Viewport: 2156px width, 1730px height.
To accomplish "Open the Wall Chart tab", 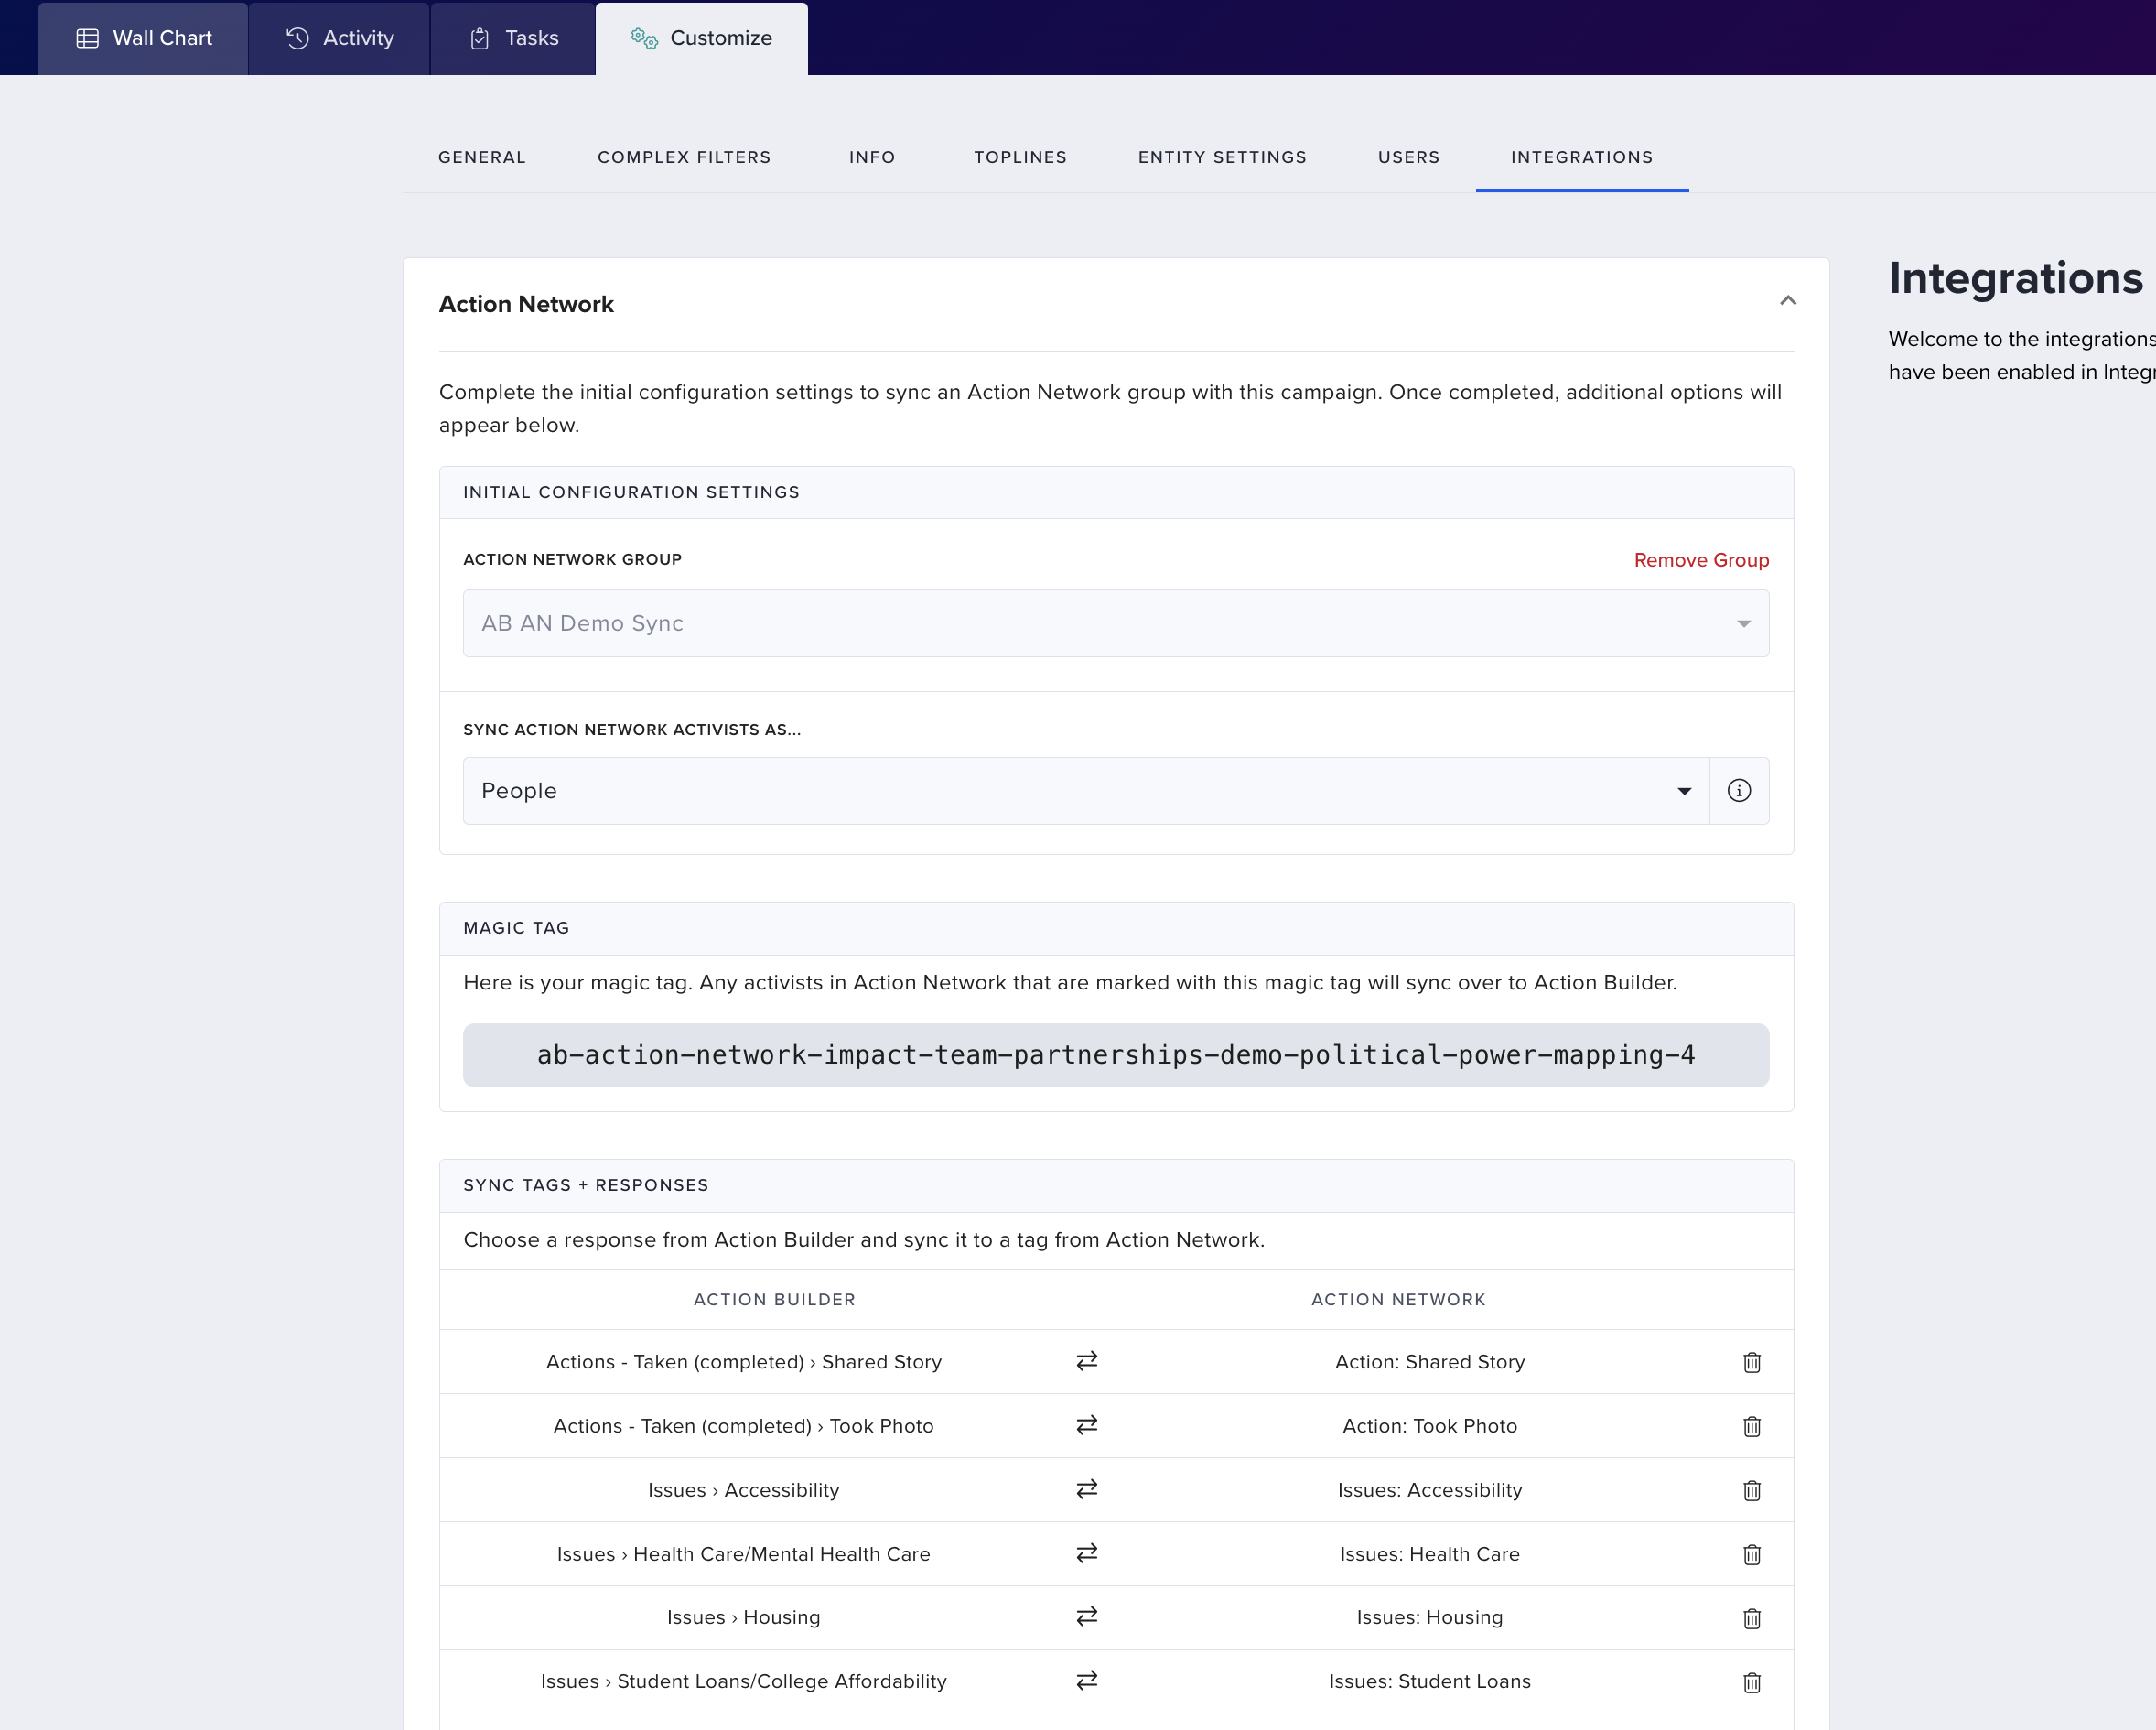I will [x=144, y=38].
